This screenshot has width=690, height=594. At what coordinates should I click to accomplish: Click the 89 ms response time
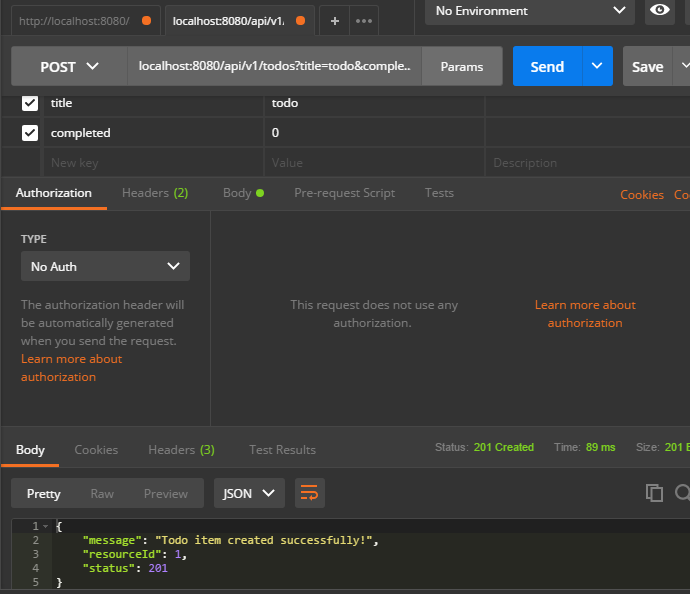point(600,447)
